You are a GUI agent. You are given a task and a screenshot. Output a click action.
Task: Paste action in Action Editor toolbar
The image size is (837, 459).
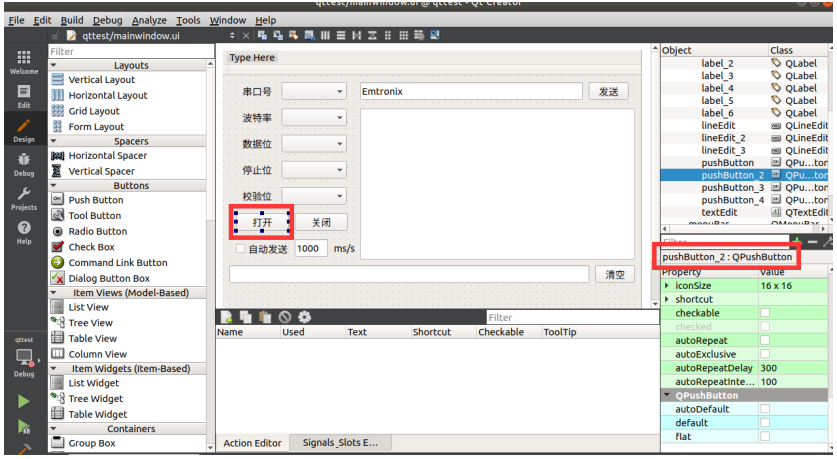[265, 317]
